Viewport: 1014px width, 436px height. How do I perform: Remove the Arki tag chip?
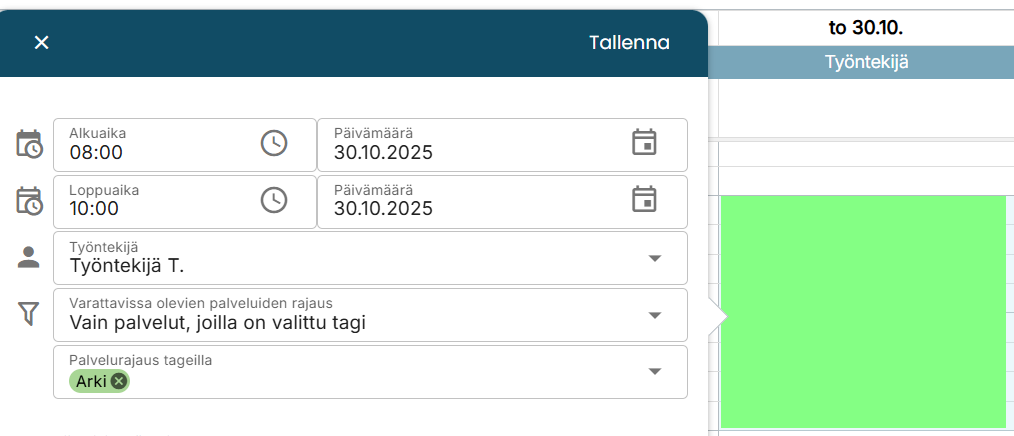pos(119,381)
